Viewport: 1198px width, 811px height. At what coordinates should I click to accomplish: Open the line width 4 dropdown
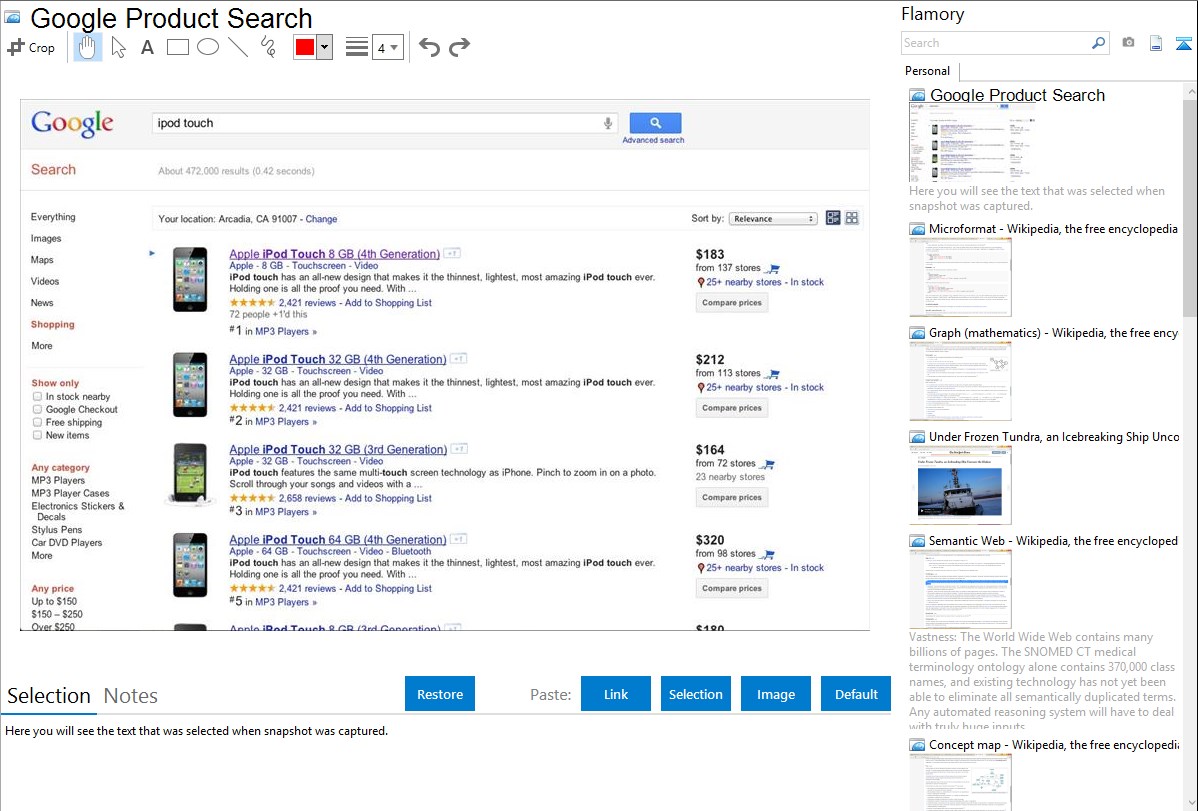(x=388, y=47)
